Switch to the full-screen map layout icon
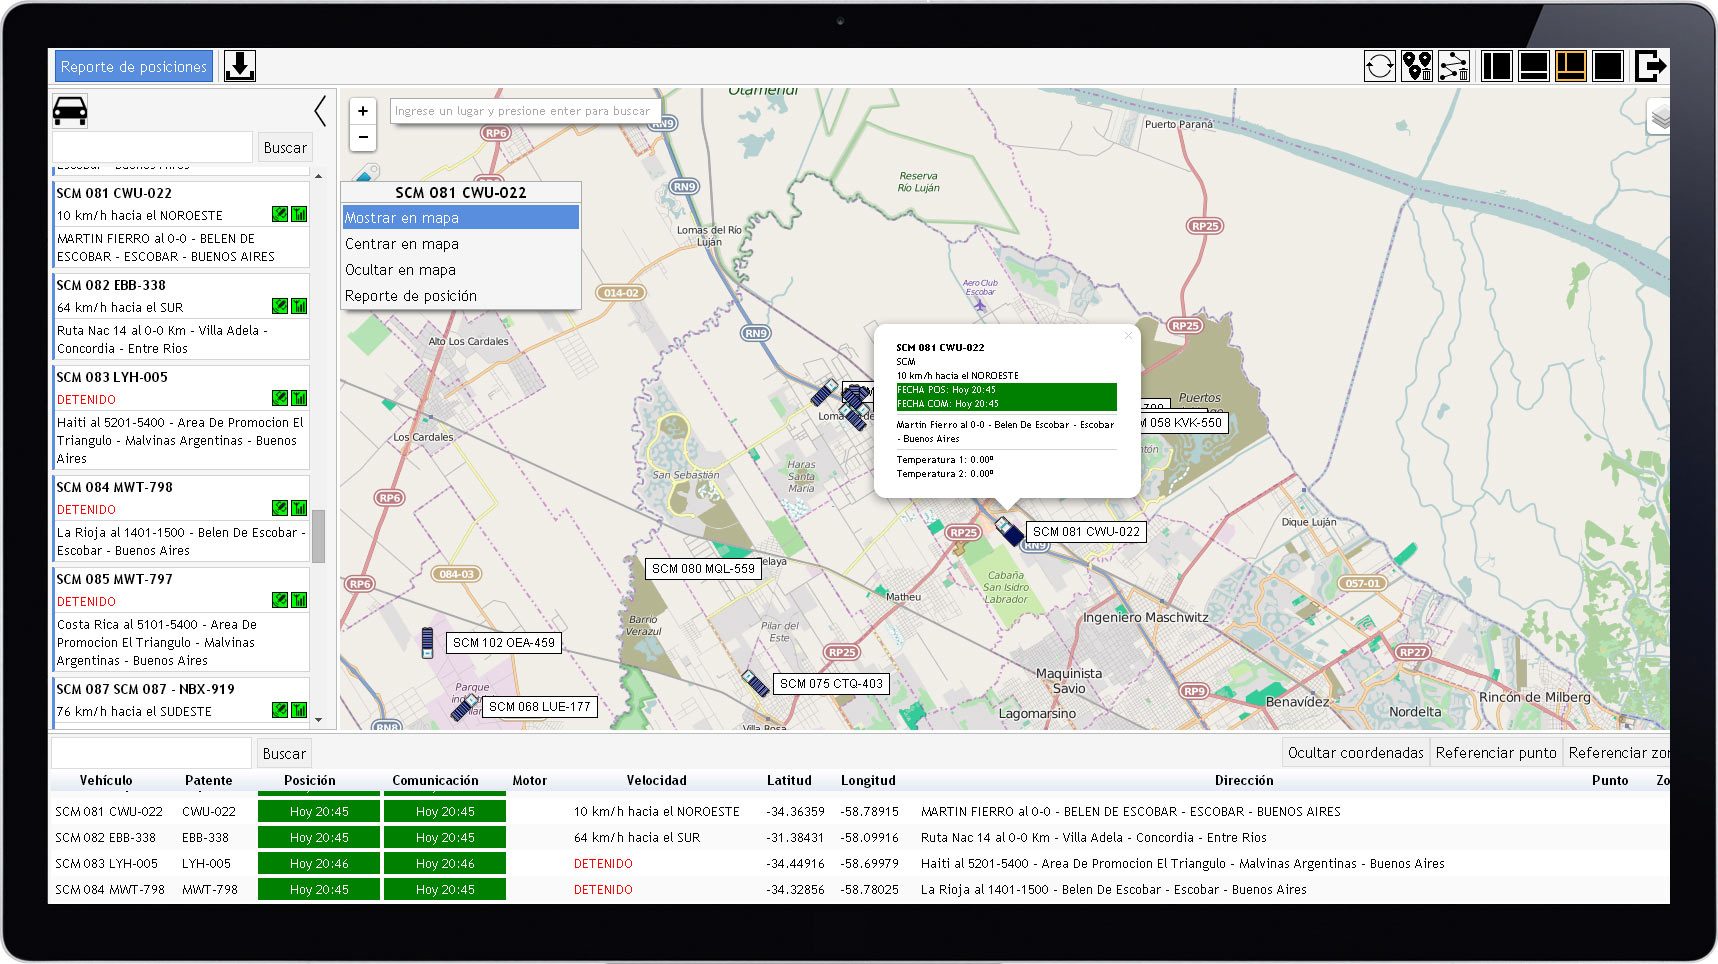 click(x=1607, y=66)
